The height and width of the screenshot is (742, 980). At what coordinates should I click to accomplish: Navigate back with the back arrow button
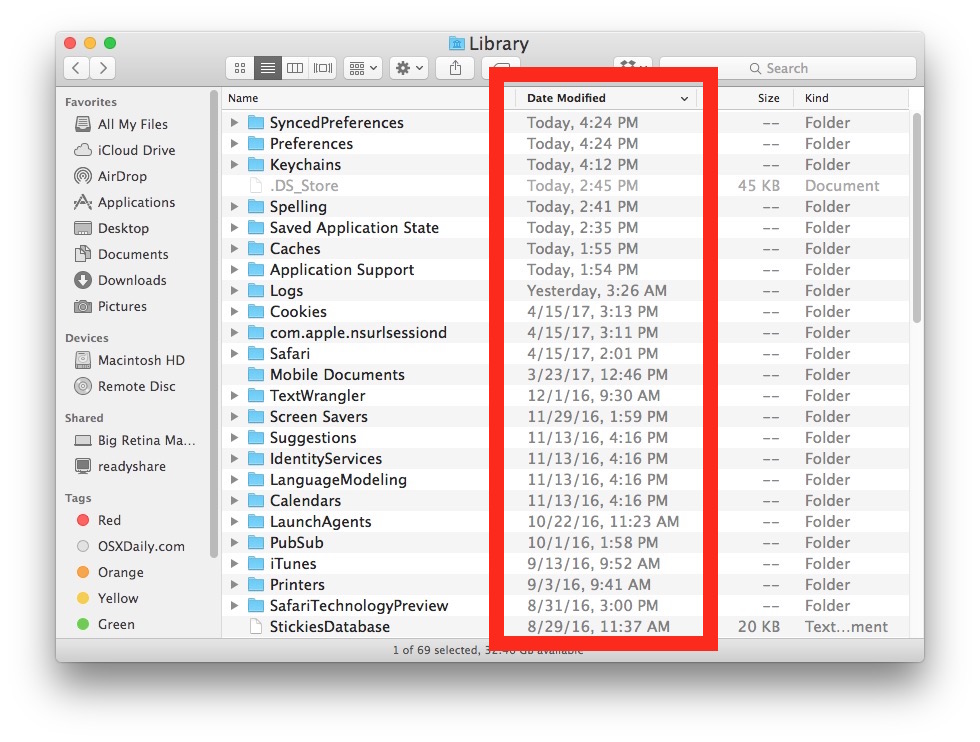click(x=77, y=67)
